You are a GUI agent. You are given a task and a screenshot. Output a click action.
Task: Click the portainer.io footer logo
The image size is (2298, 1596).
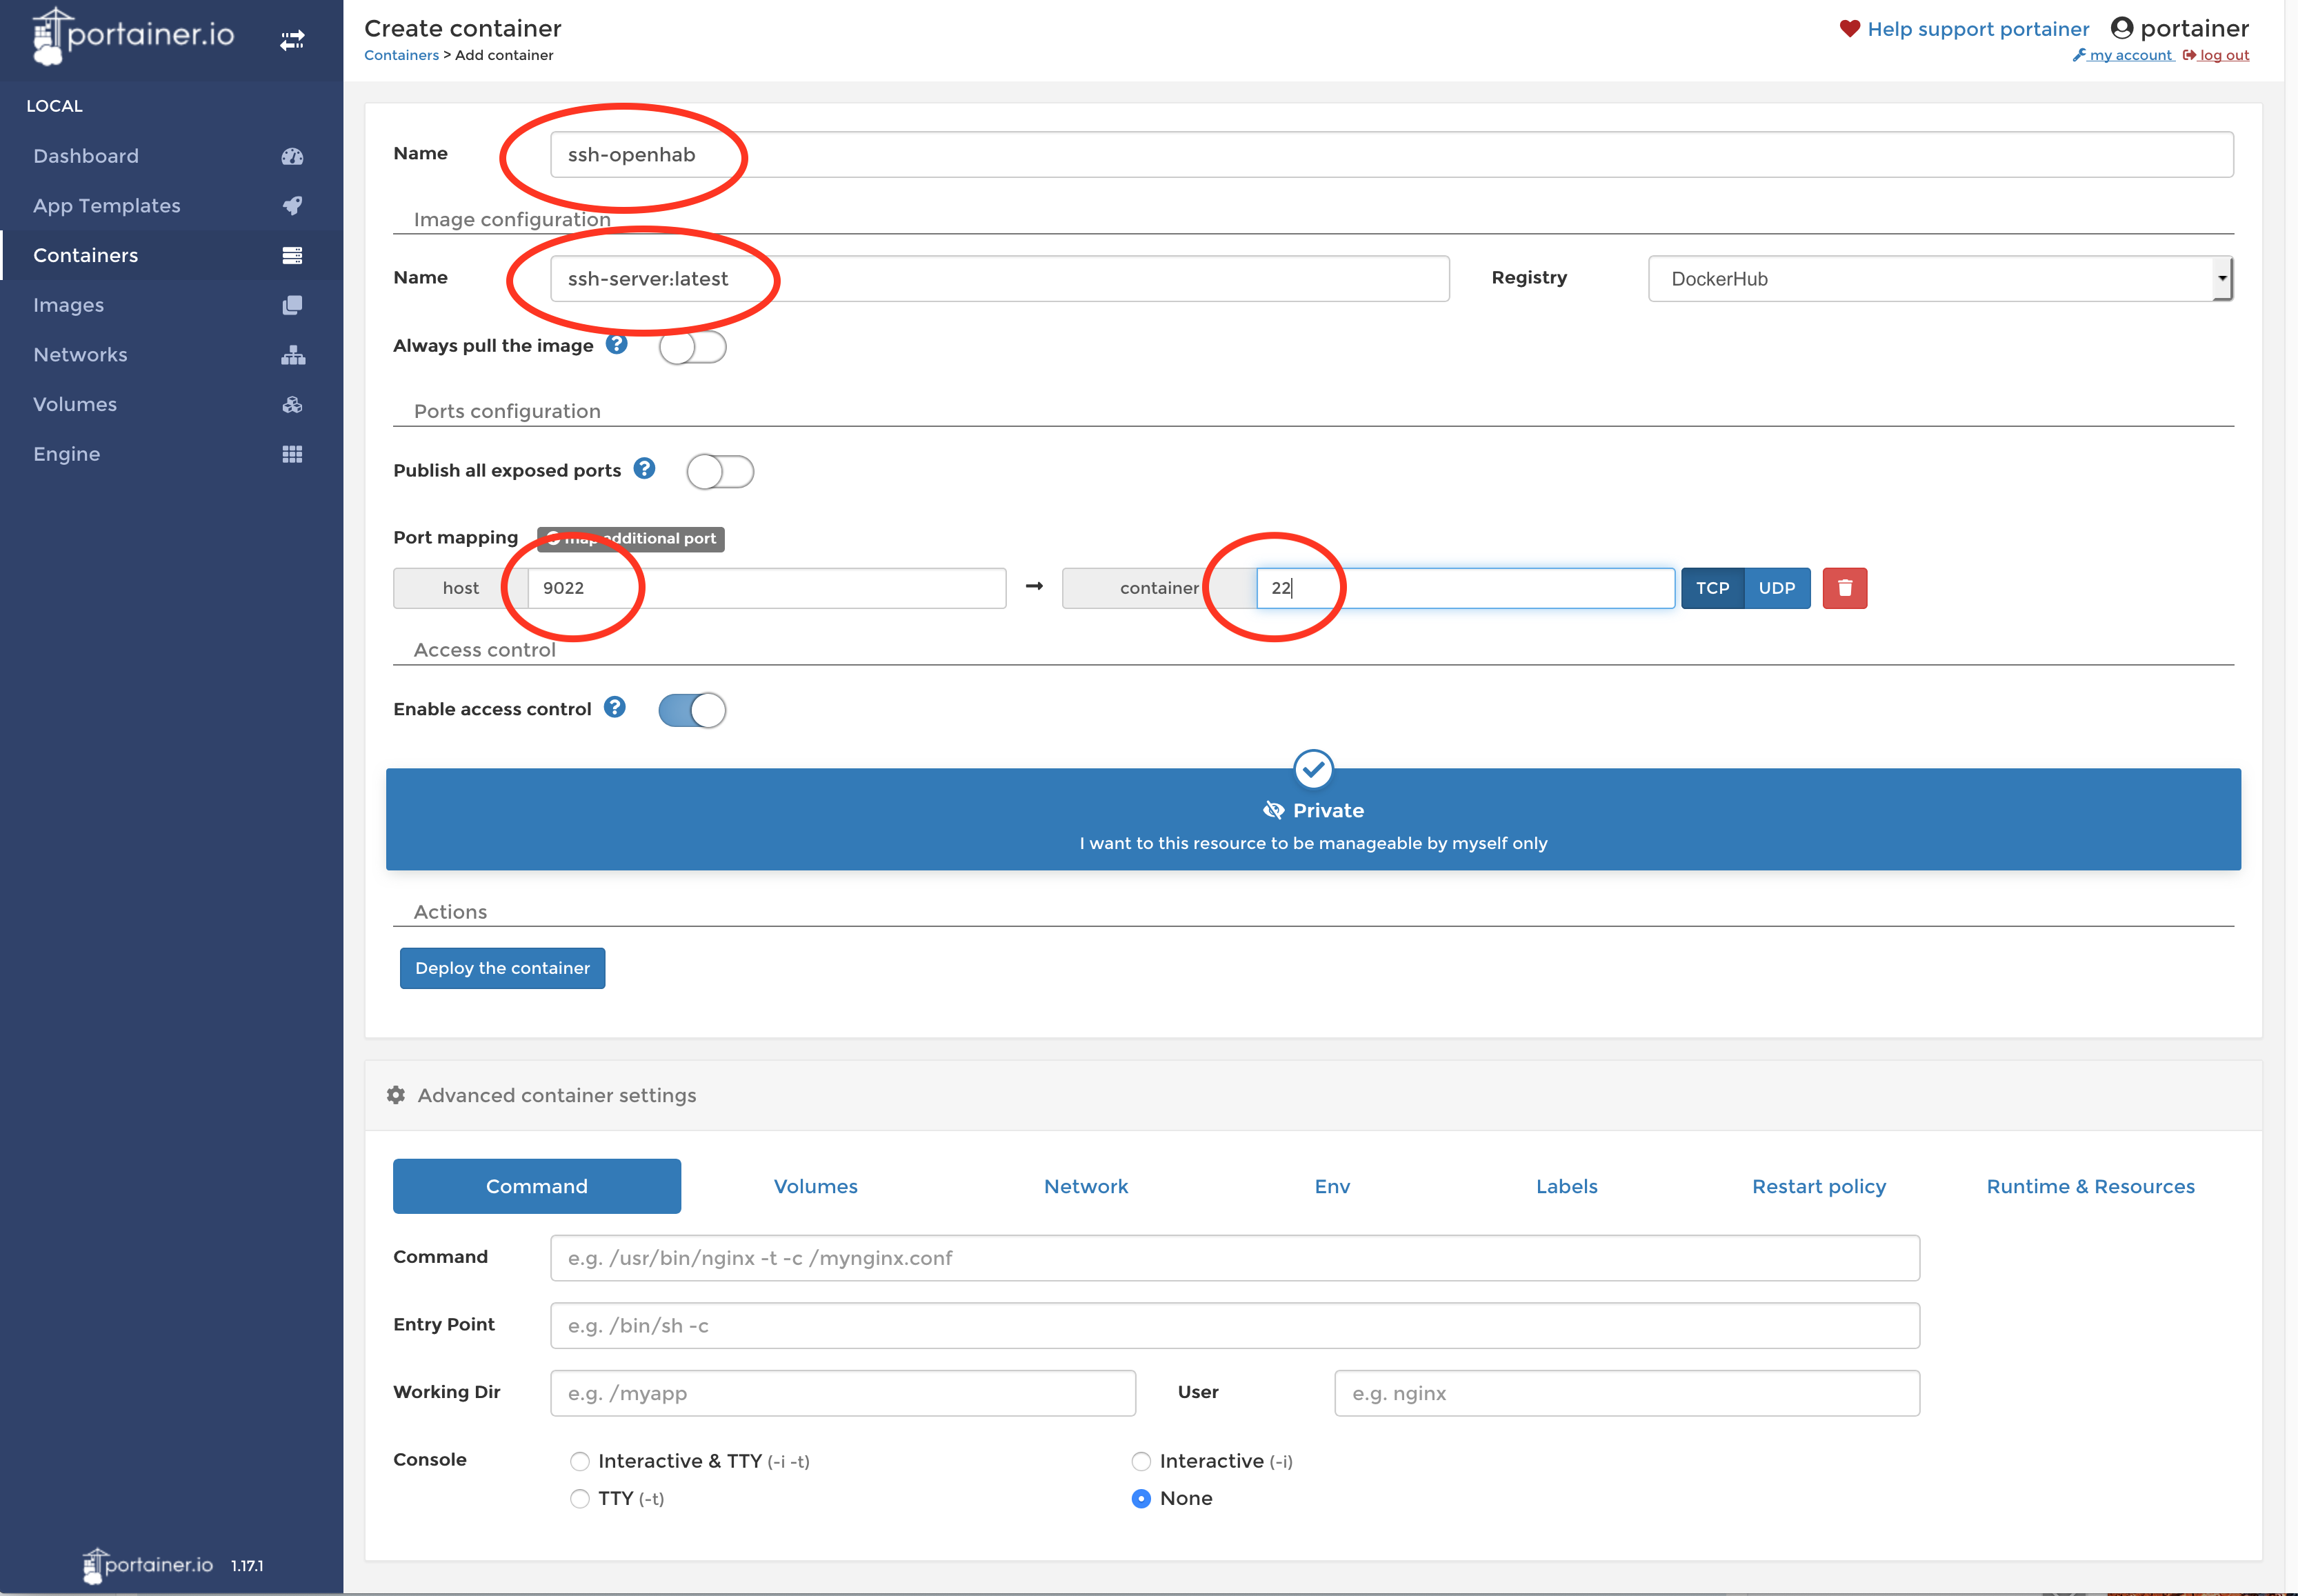coord(148,1565)
